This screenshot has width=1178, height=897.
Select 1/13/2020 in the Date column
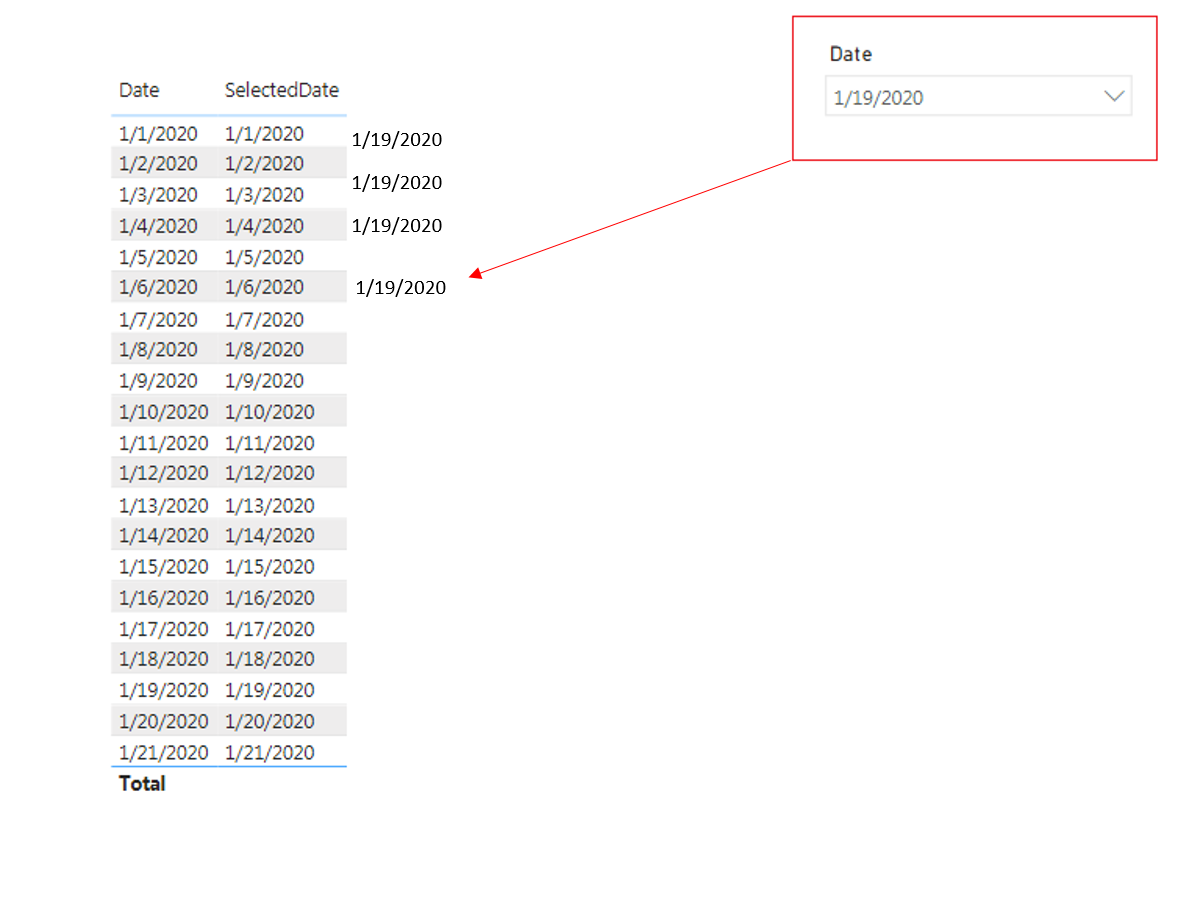(163, 506)
